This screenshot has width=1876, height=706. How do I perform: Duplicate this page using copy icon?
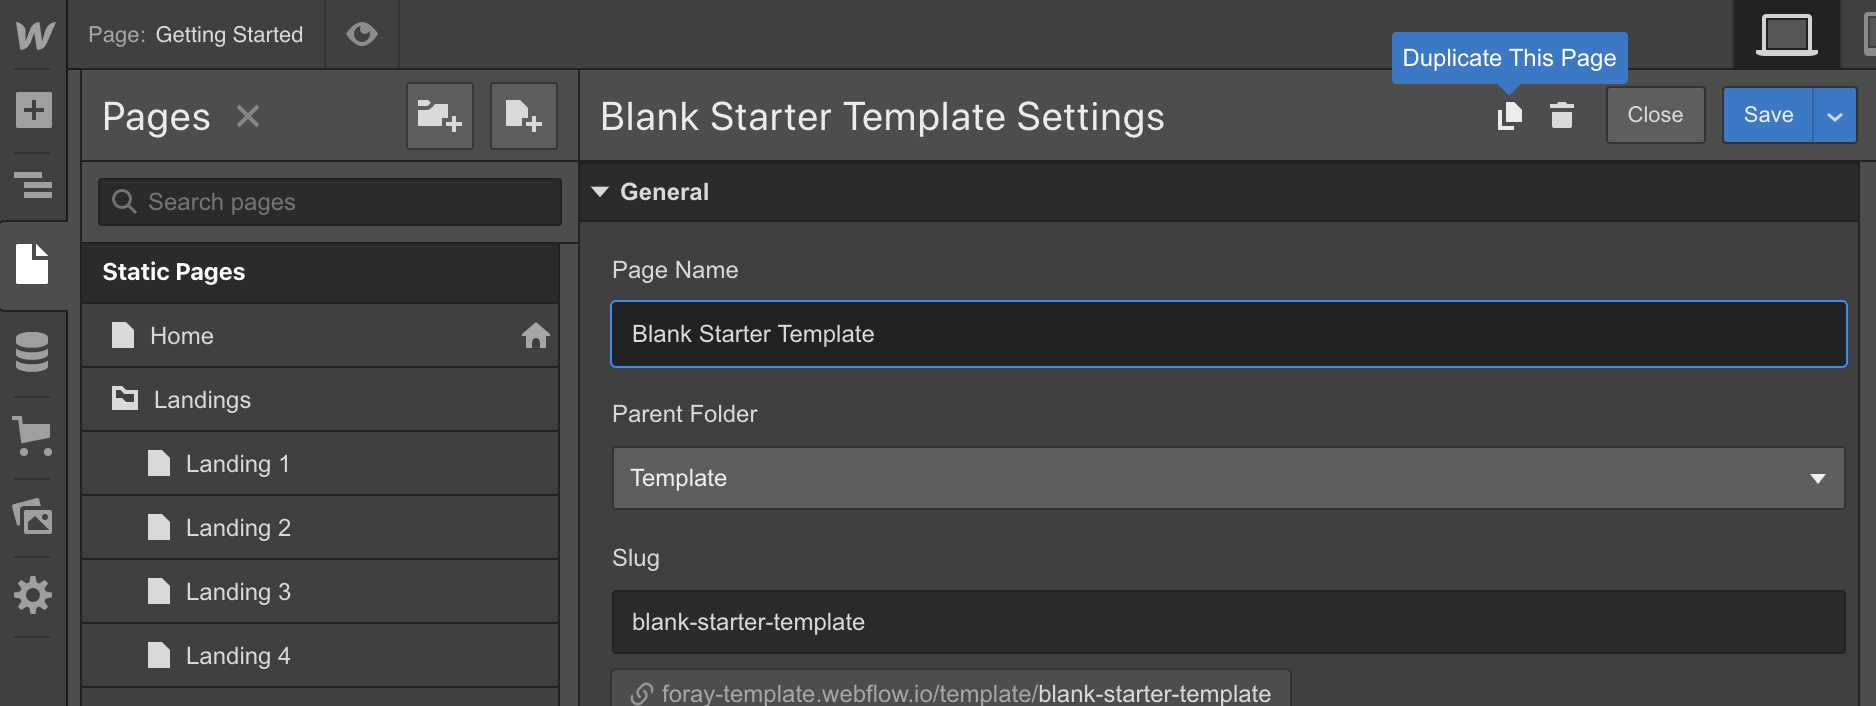(x=1510, y=116)
